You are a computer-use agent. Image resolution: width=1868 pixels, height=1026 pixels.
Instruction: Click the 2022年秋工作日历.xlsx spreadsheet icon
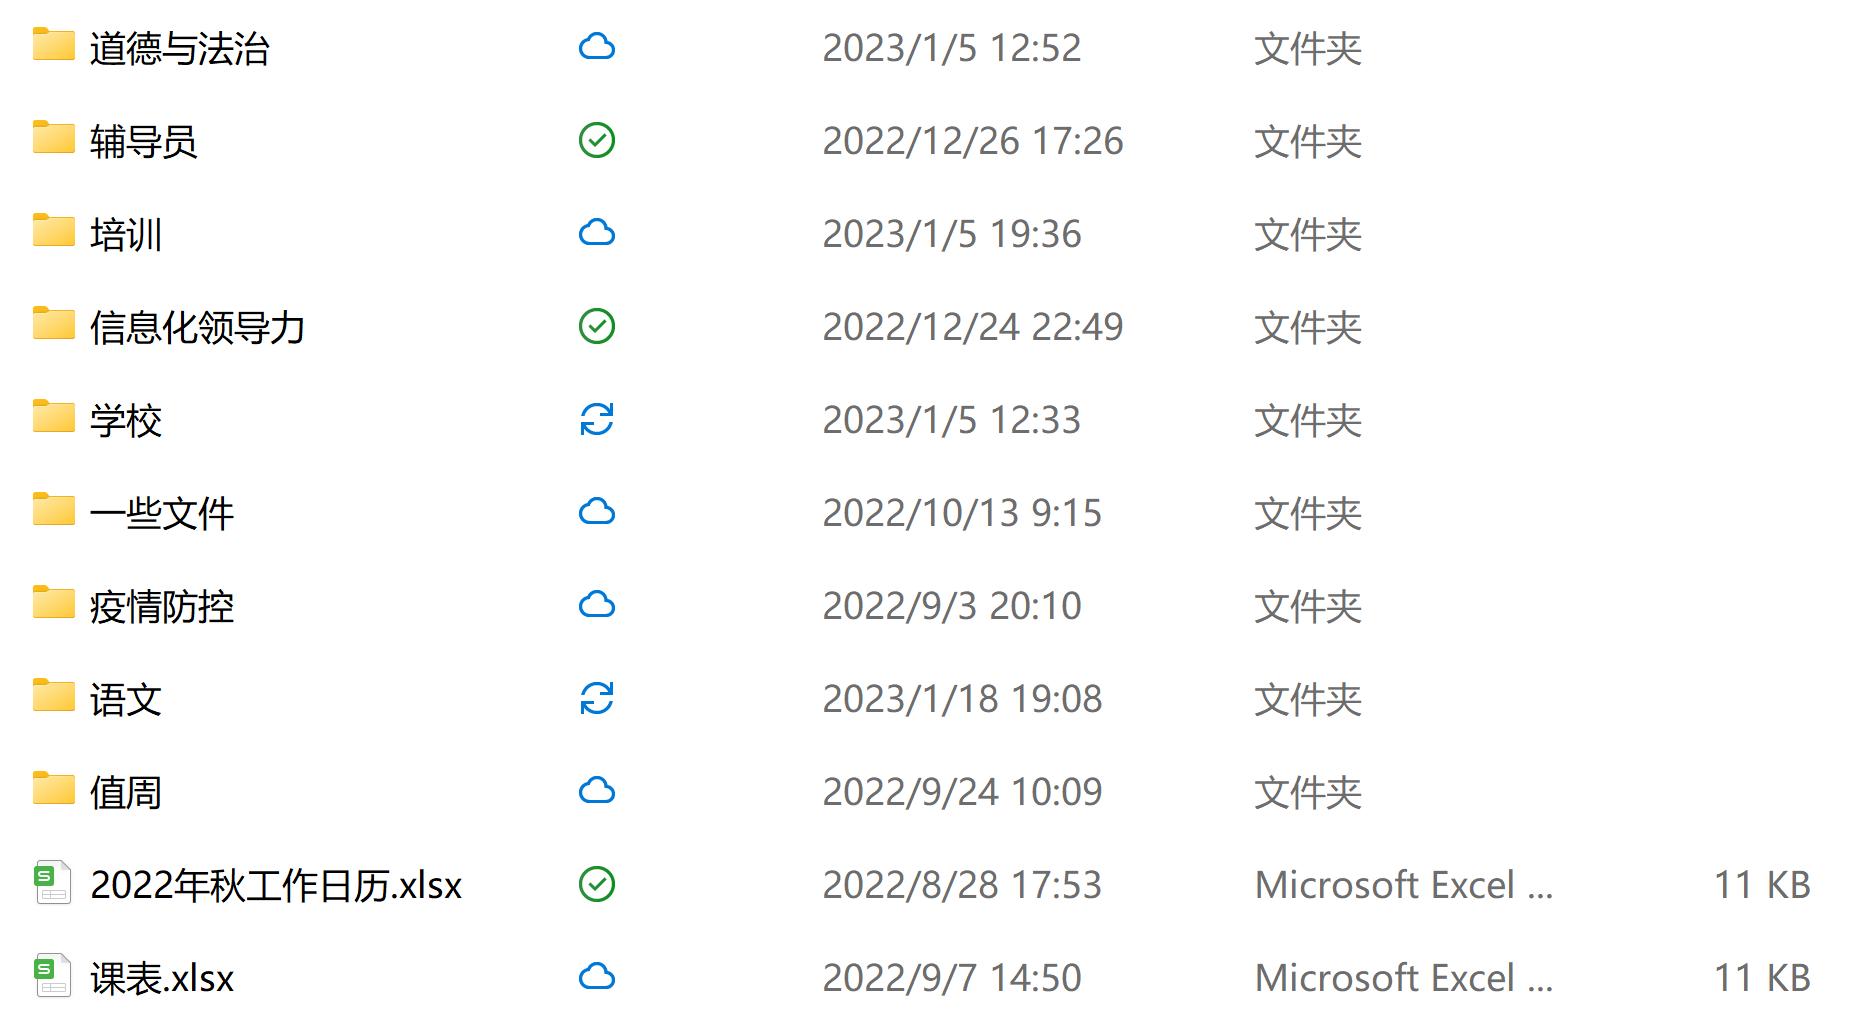point(53,883)
